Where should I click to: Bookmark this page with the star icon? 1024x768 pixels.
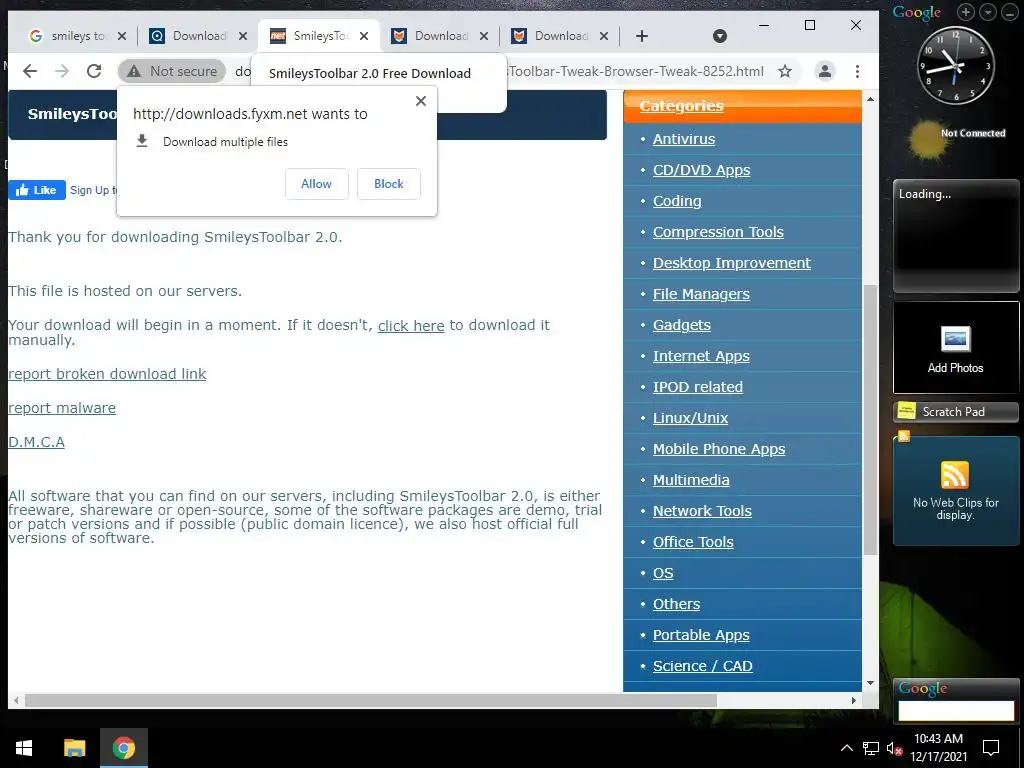[x=785, y=71]
